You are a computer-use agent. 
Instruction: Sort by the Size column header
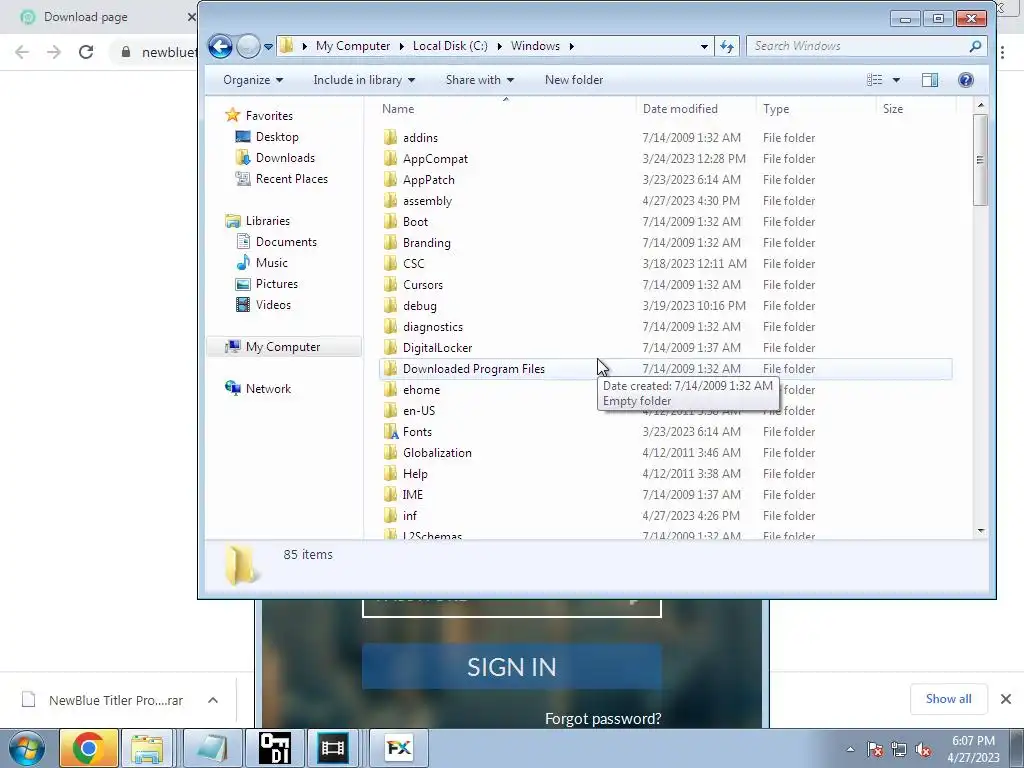(x=916, y=108)
